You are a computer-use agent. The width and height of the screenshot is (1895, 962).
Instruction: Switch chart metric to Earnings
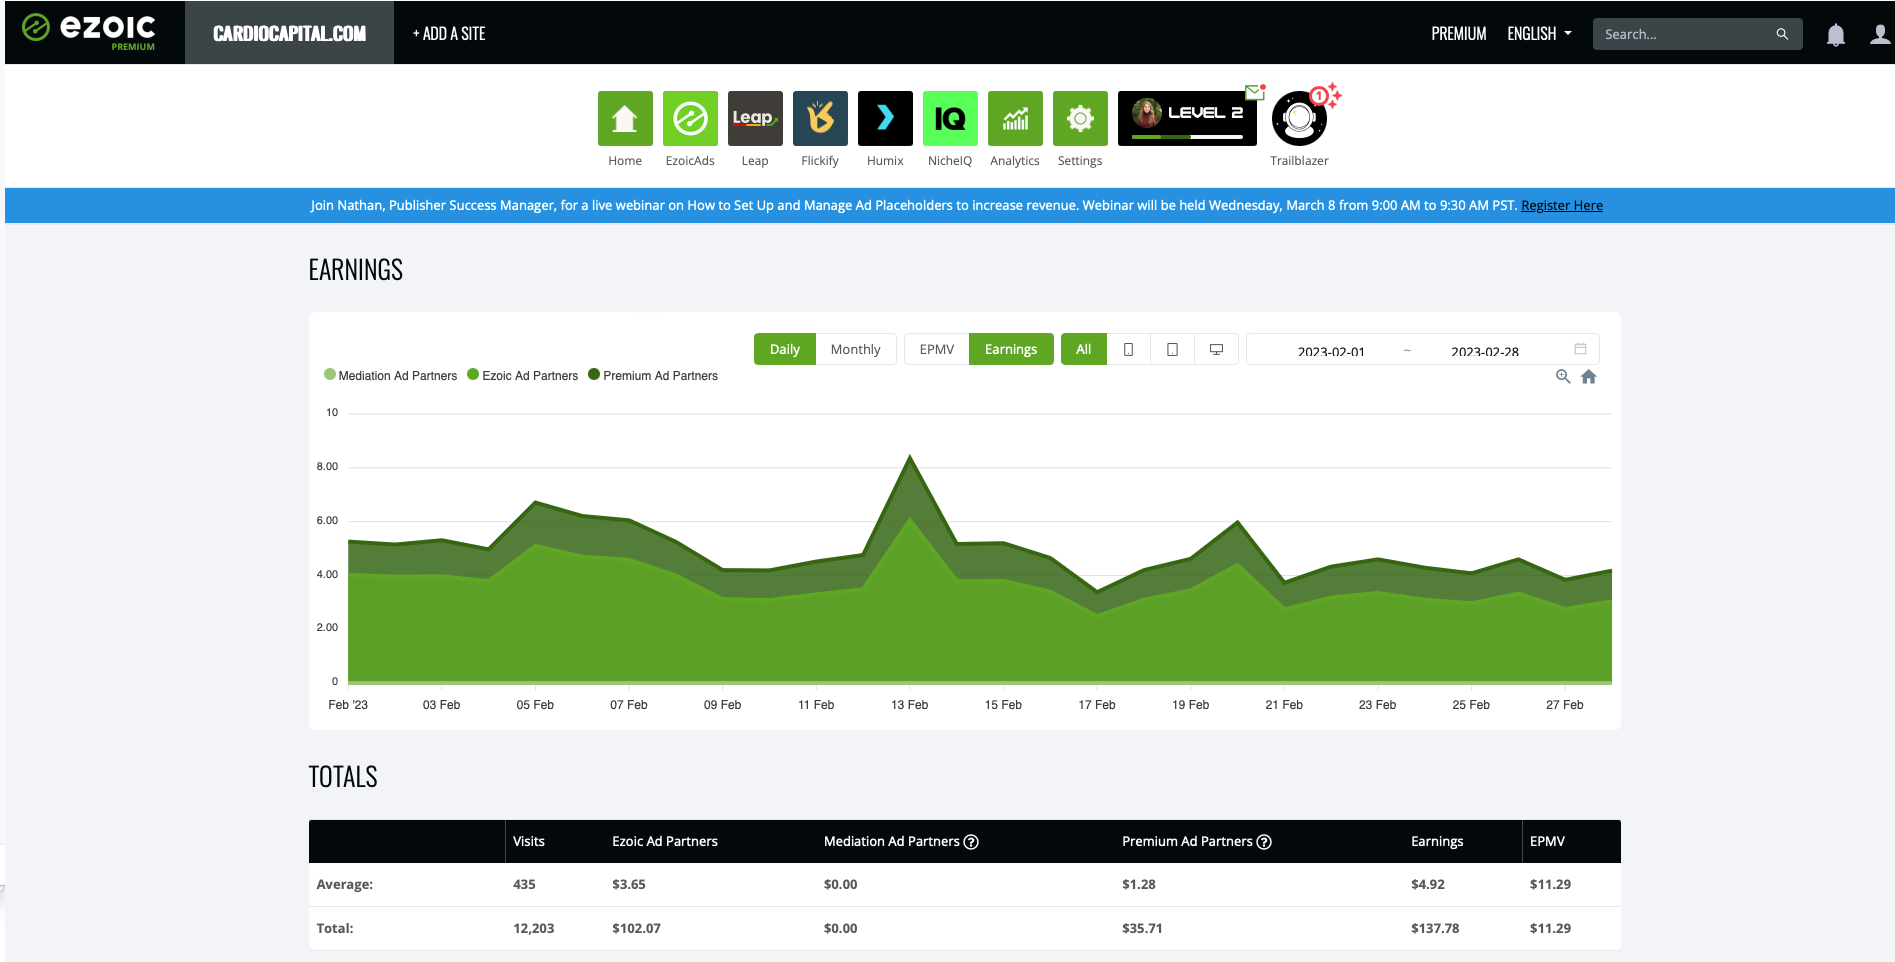[1011, 349]
